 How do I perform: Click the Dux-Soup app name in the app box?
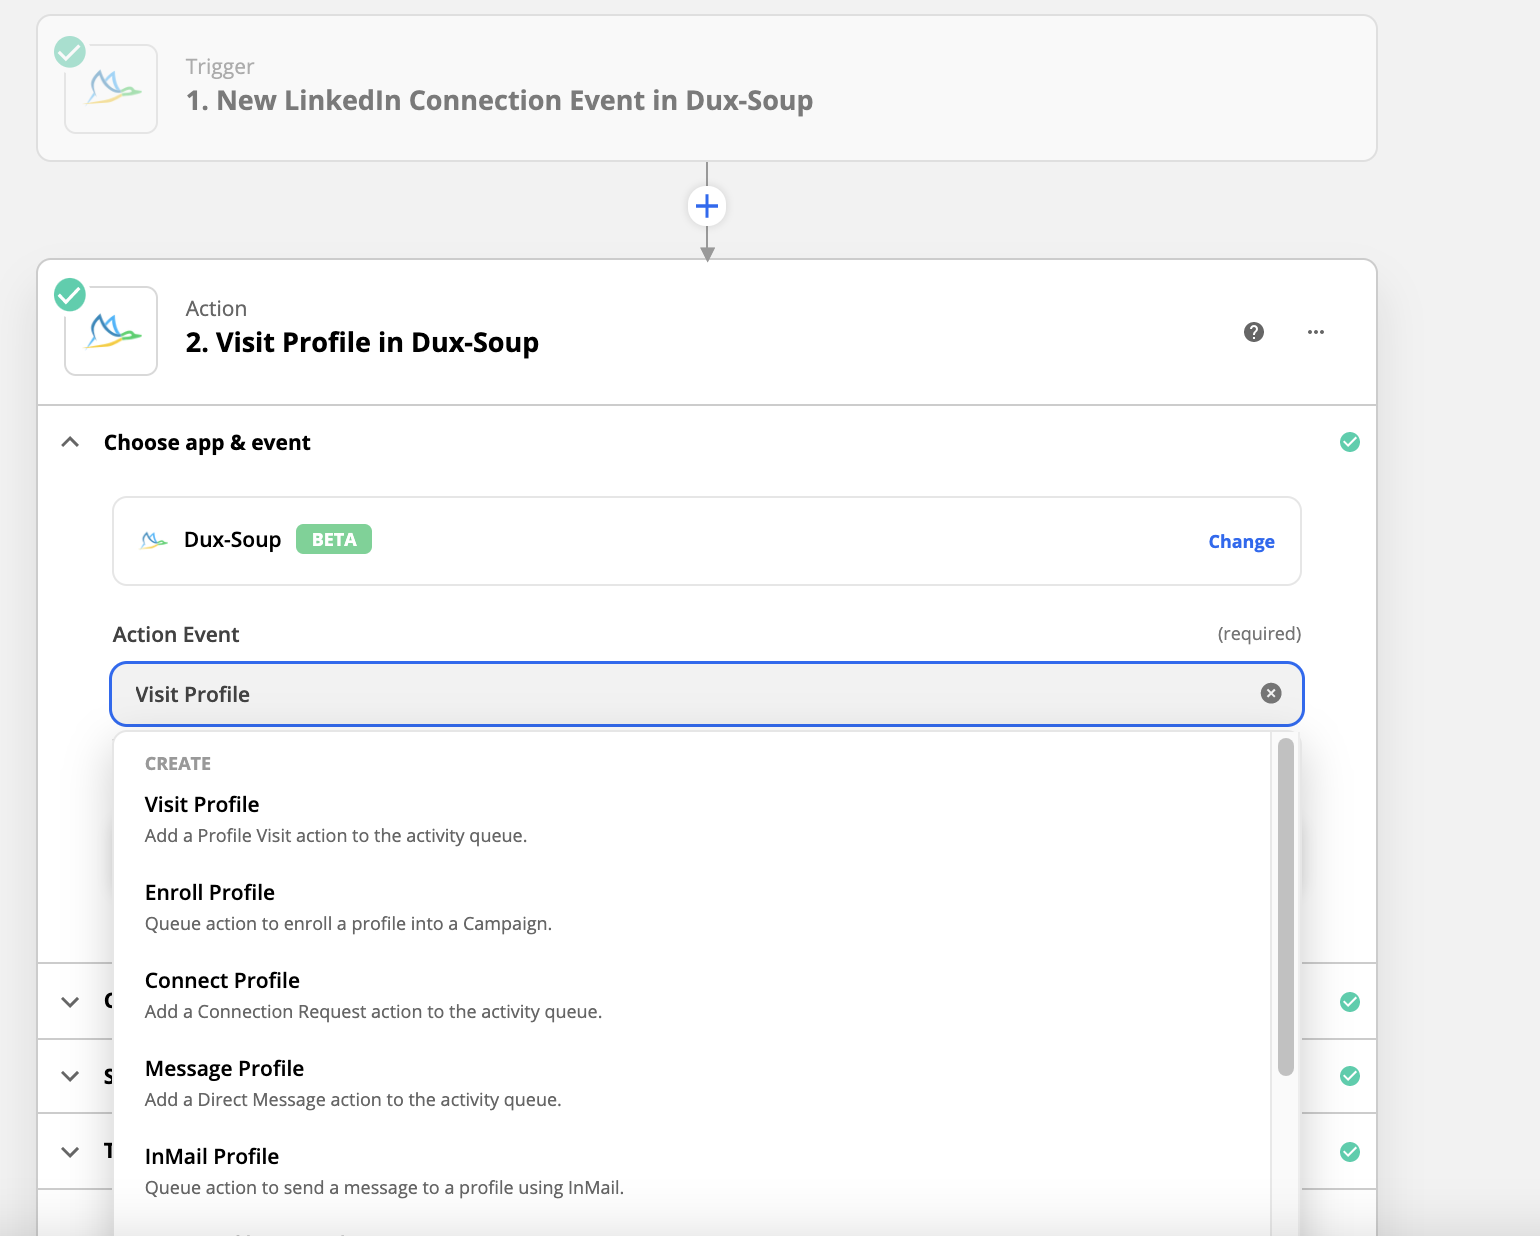point(233,540)
